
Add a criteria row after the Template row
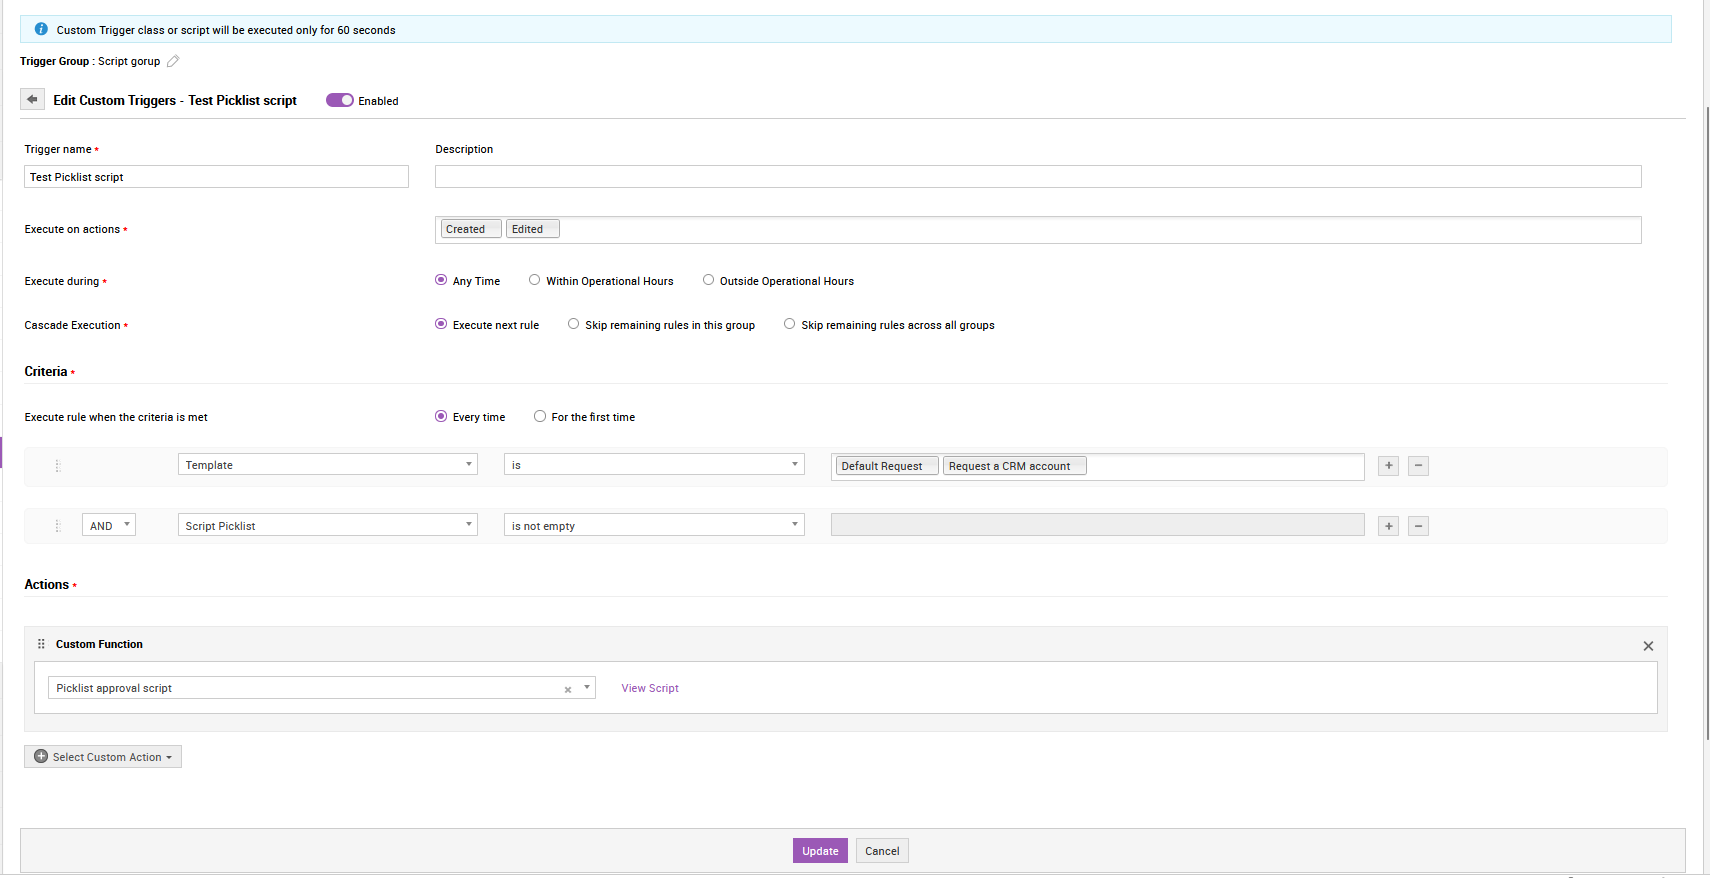tap(1388, 466)
